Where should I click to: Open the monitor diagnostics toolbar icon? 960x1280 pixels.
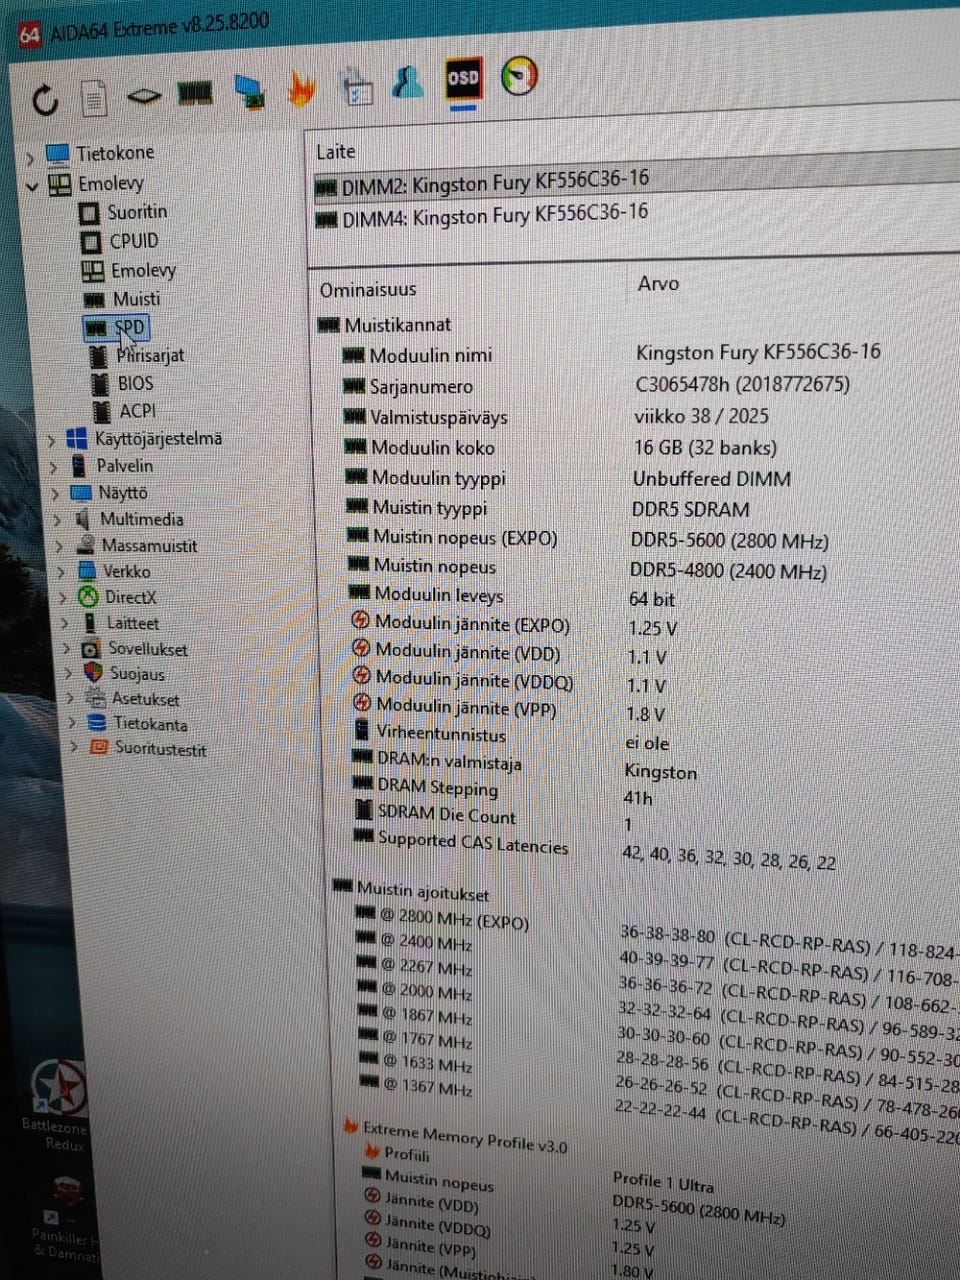click(x=250, y=91)
